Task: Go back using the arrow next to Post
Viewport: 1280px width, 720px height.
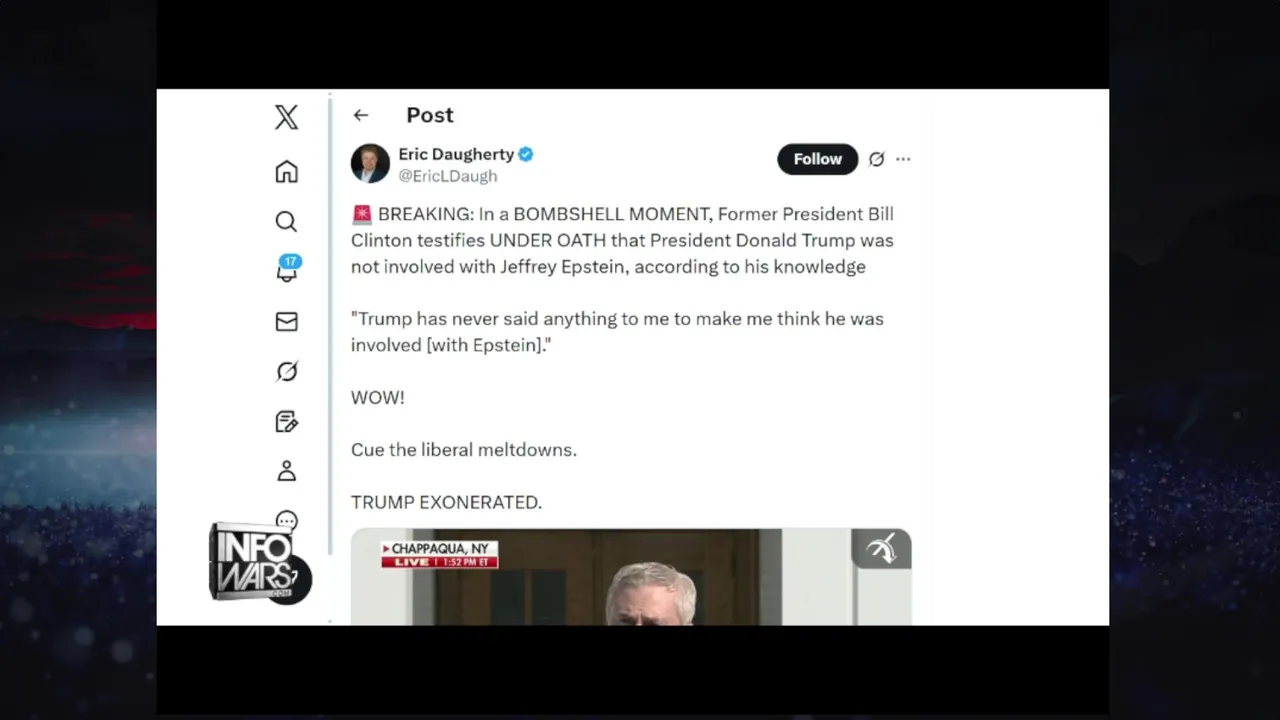Action: pos(361,115)
